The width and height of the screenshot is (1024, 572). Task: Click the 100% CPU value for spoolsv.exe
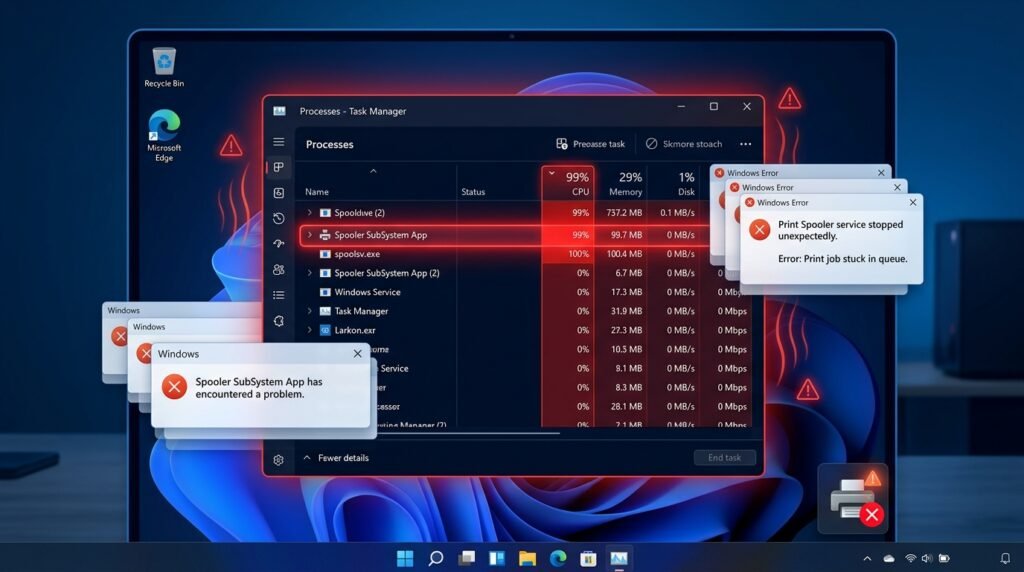click(579, 254)
